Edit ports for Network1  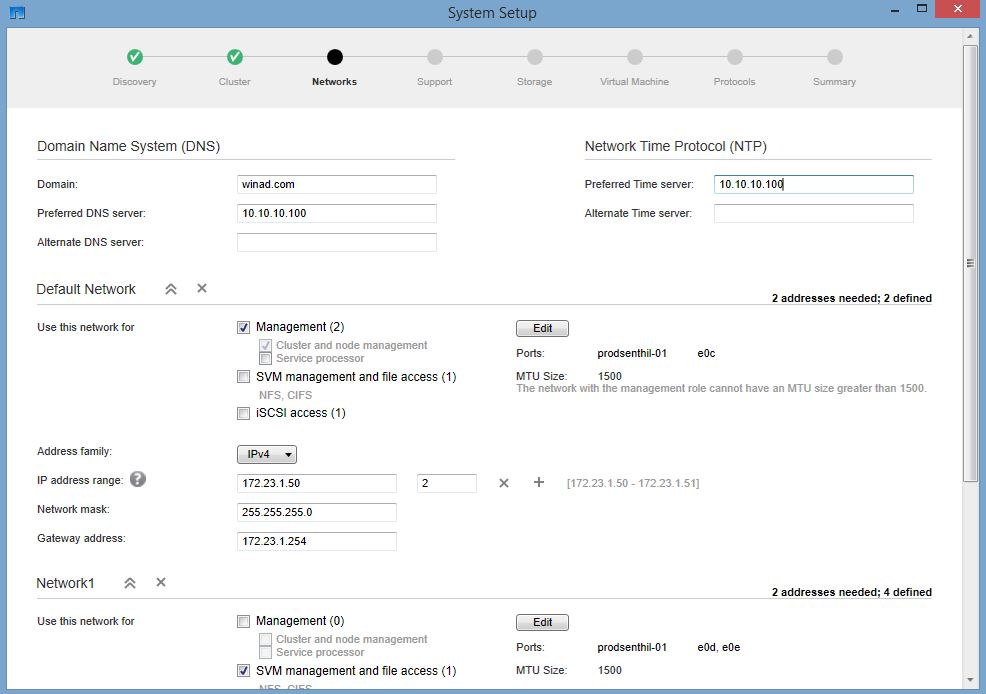(542, 621)
